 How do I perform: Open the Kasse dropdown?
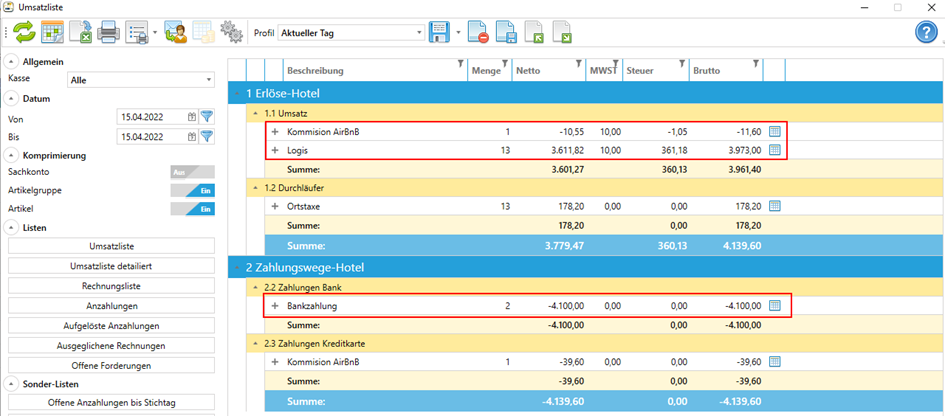(x=141, y=79)
